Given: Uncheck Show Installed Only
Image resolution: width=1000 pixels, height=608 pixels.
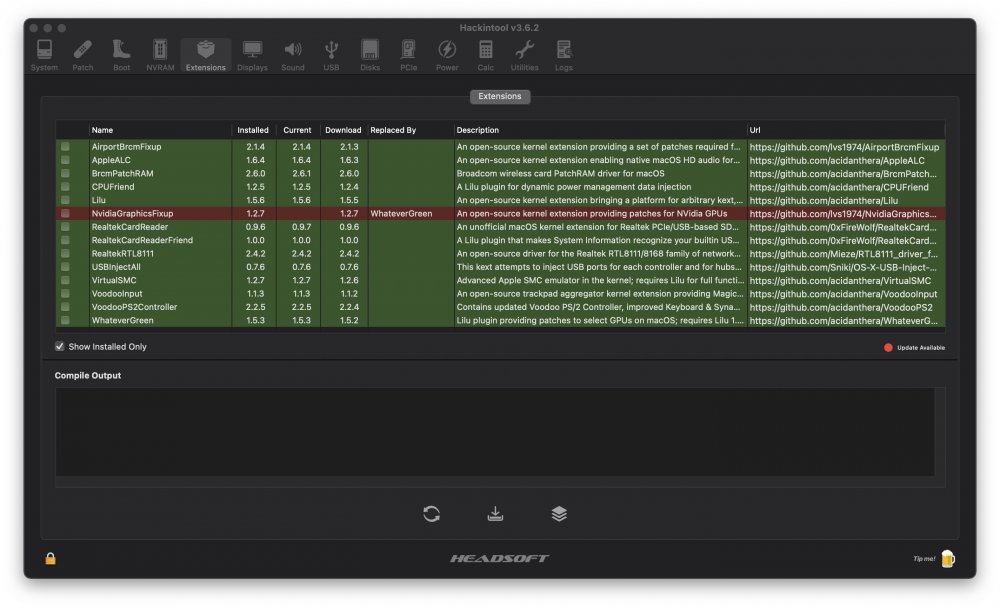Looking at the screenshot, I should (59, 346).
